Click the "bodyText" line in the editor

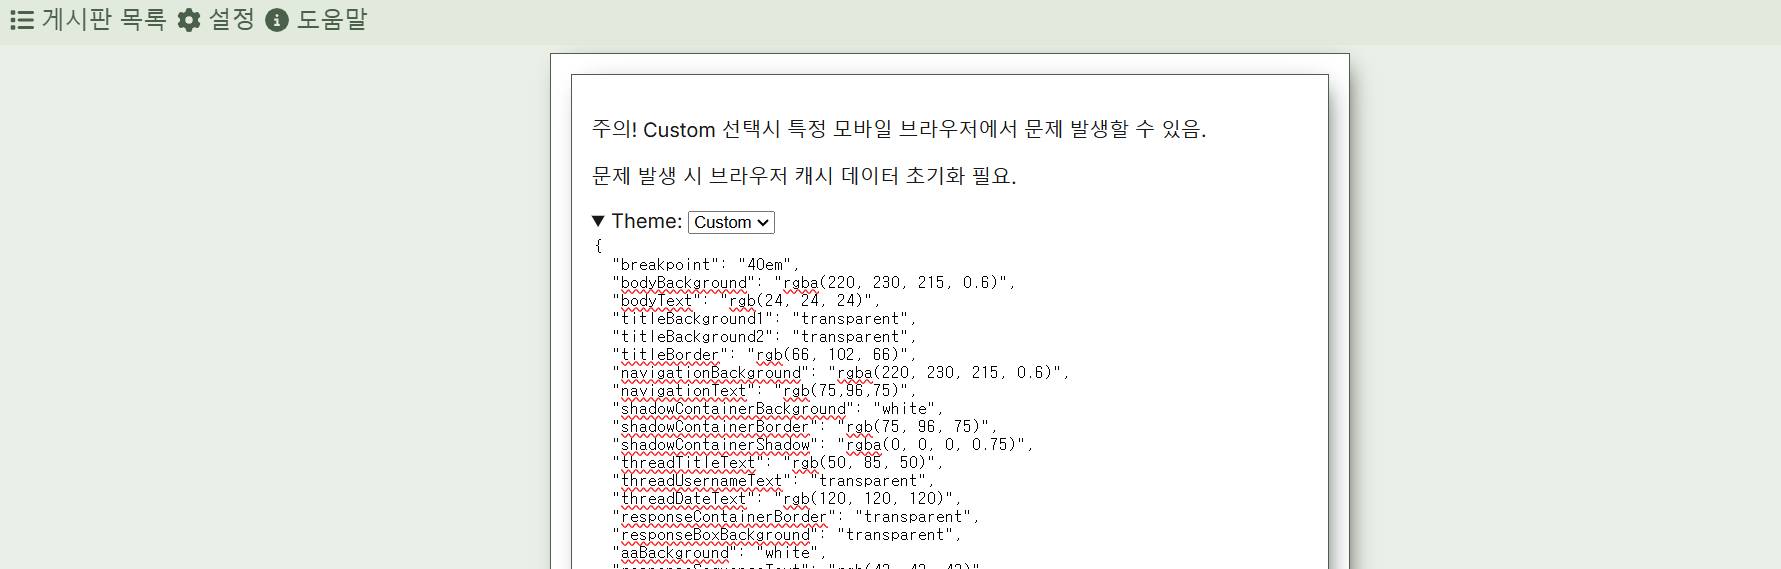point(745,301)
